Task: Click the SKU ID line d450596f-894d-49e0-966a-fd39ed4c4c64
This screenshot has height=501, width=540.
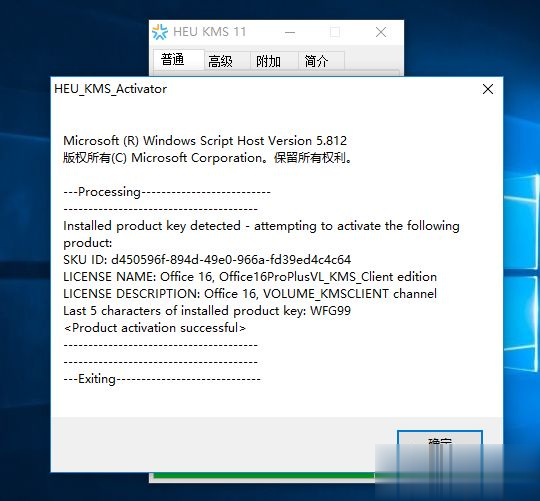Action: [x=207, y=260]
